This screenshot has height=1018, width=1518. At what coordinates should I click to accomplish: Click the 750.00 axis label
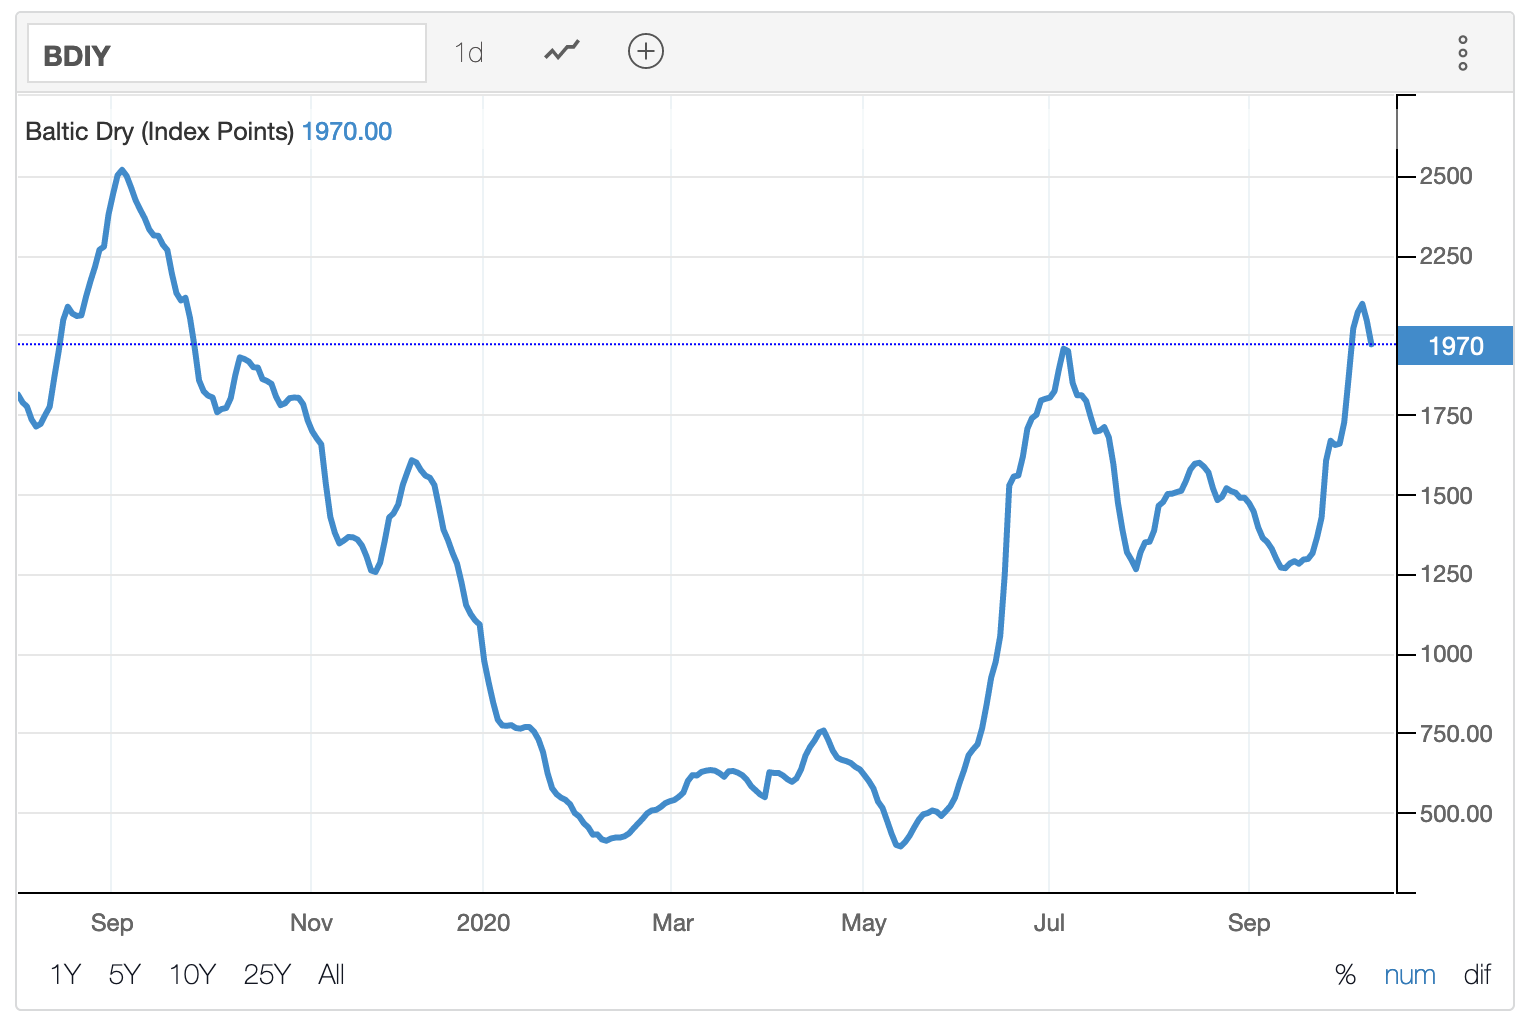[1456, 734]
